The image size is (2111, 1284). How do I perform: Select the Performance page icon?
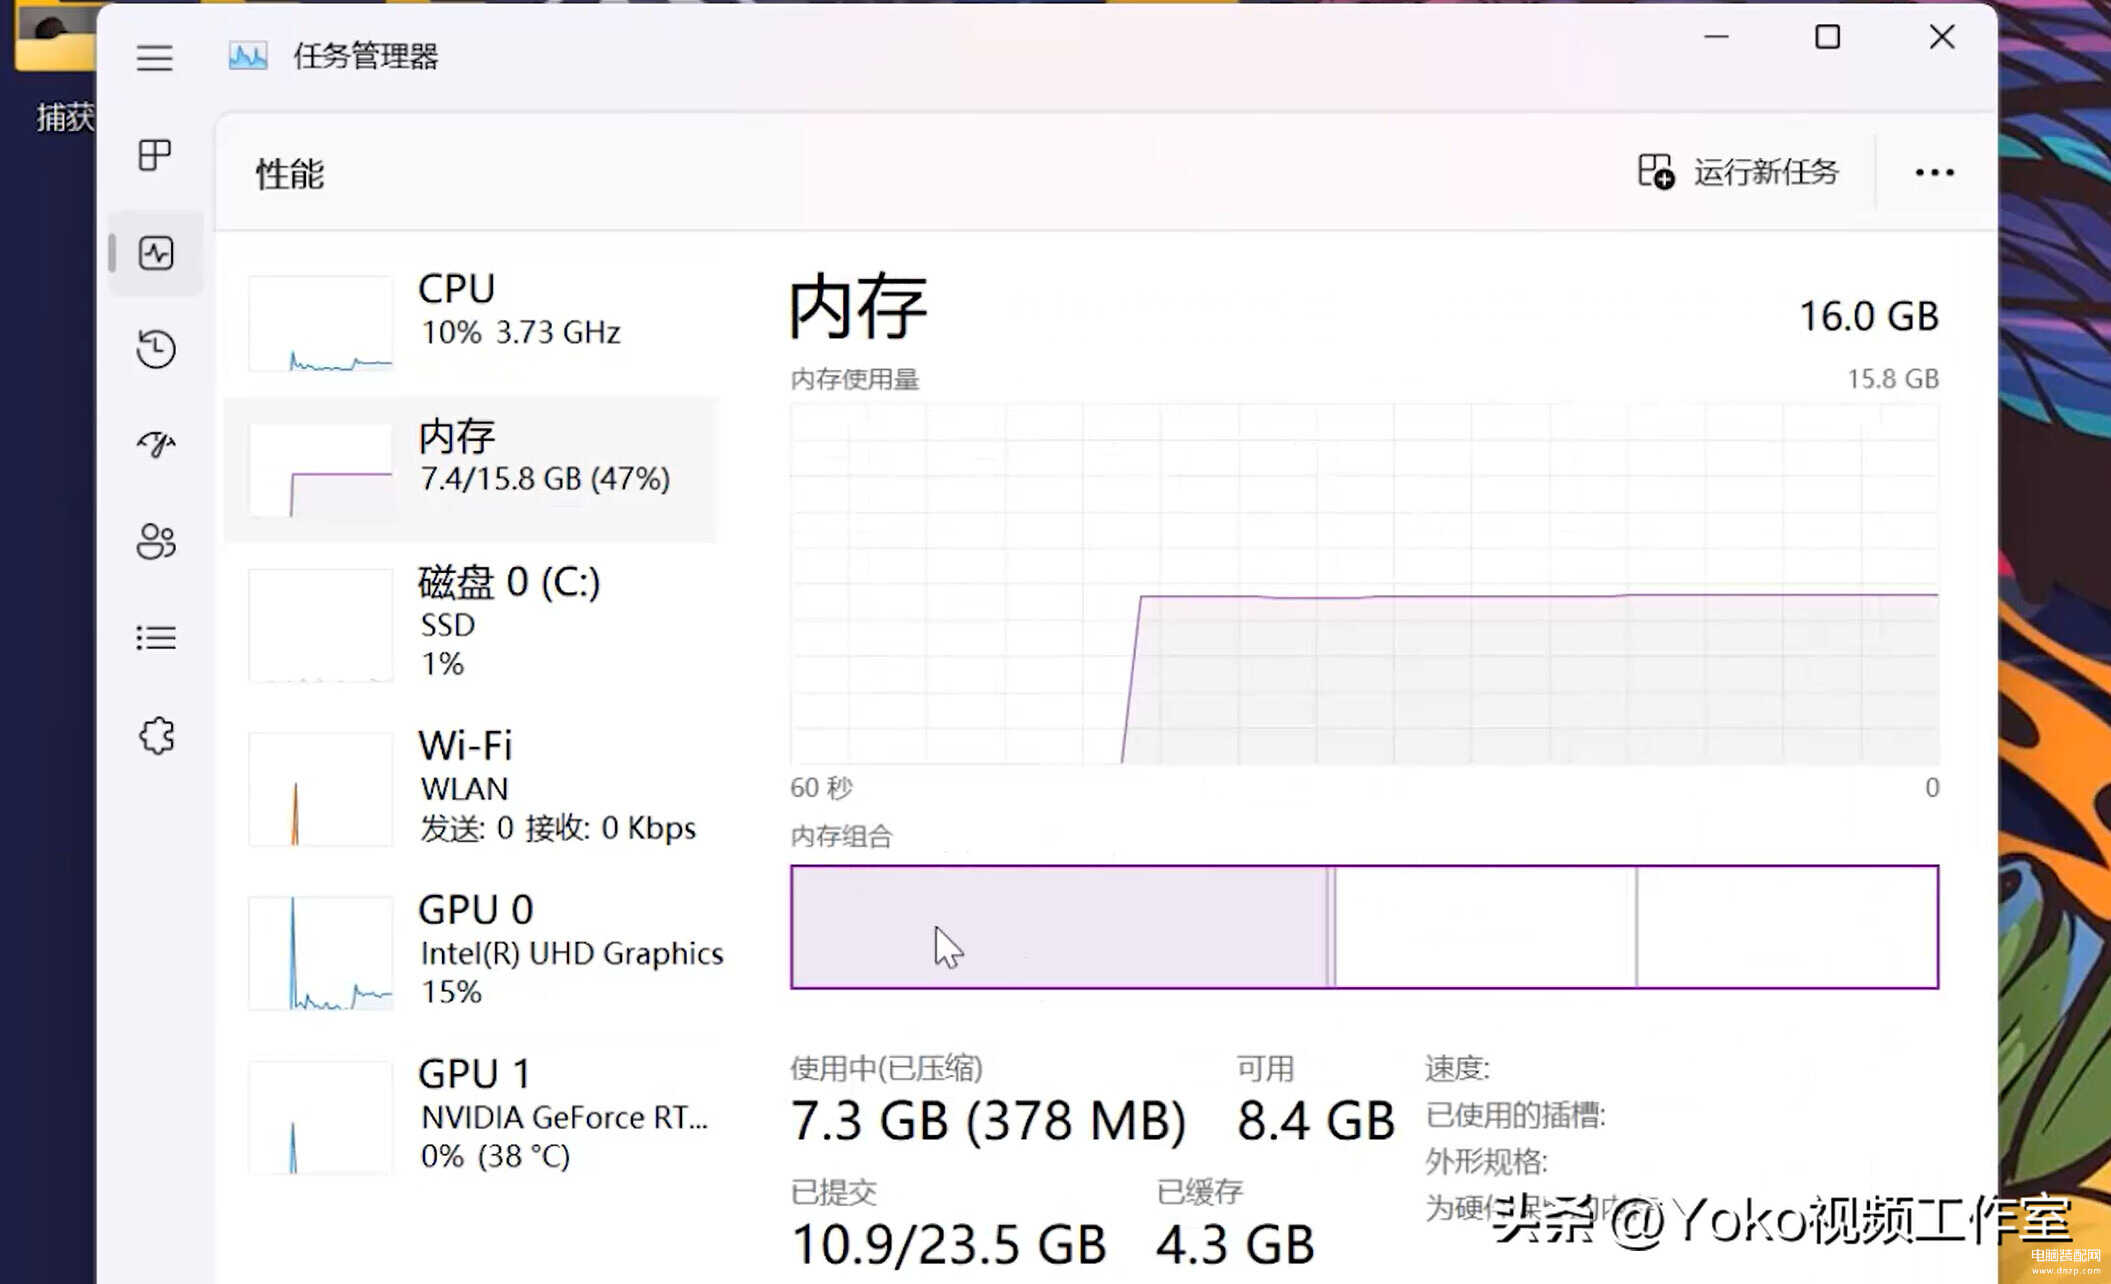click(x=156, y=253)
